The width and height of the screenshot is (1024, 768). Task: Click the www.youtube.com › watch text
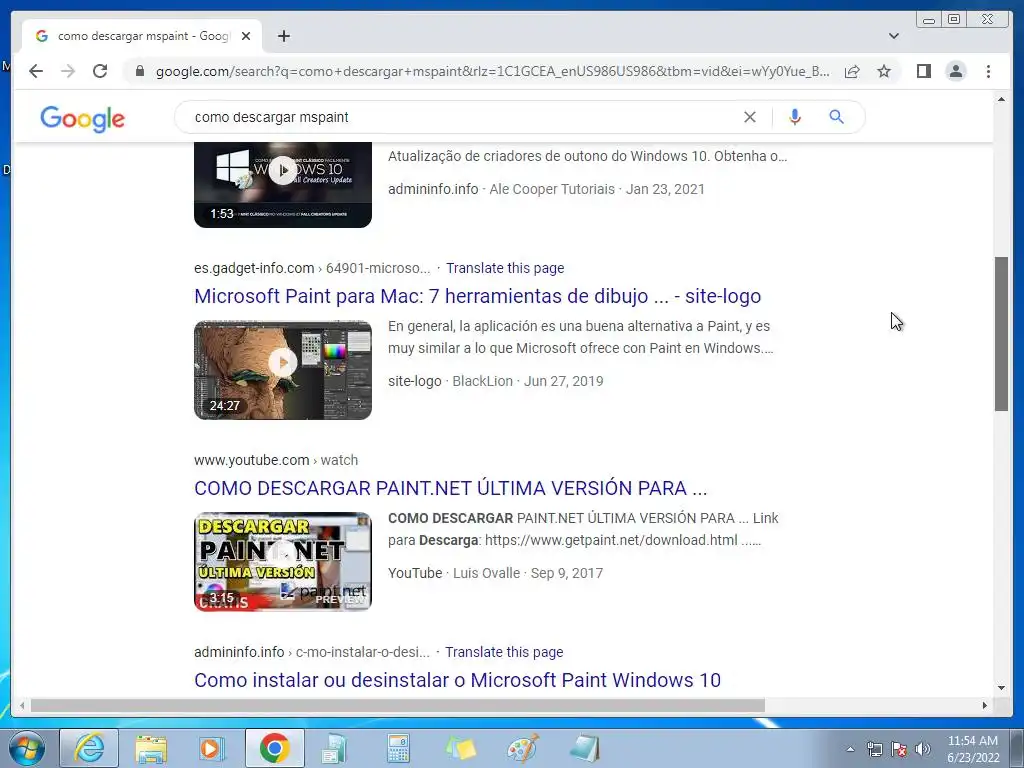pos(276,460)
